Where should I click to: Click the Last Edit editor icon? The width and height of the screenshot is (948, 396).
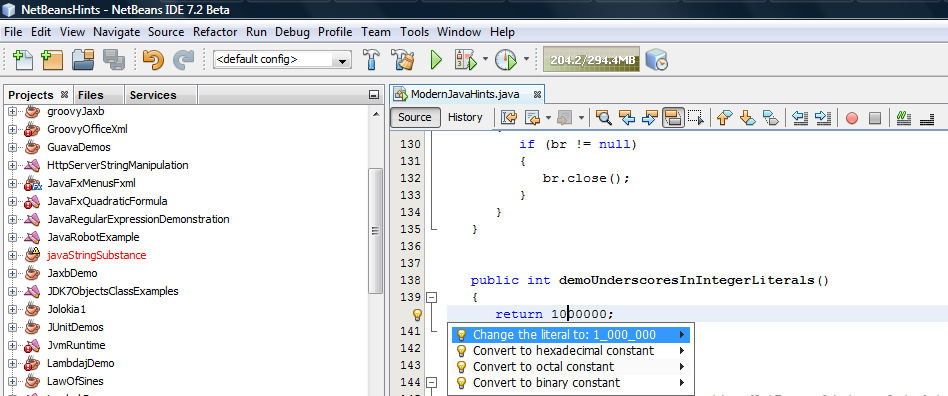pyautogui.click(x=510, y=118)
